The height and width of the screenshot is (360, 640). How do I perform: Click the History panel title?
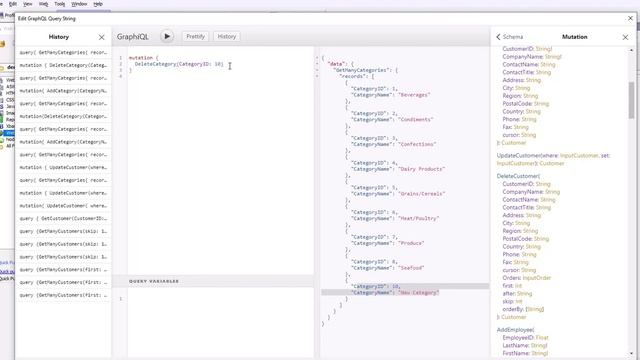(59, 37)
